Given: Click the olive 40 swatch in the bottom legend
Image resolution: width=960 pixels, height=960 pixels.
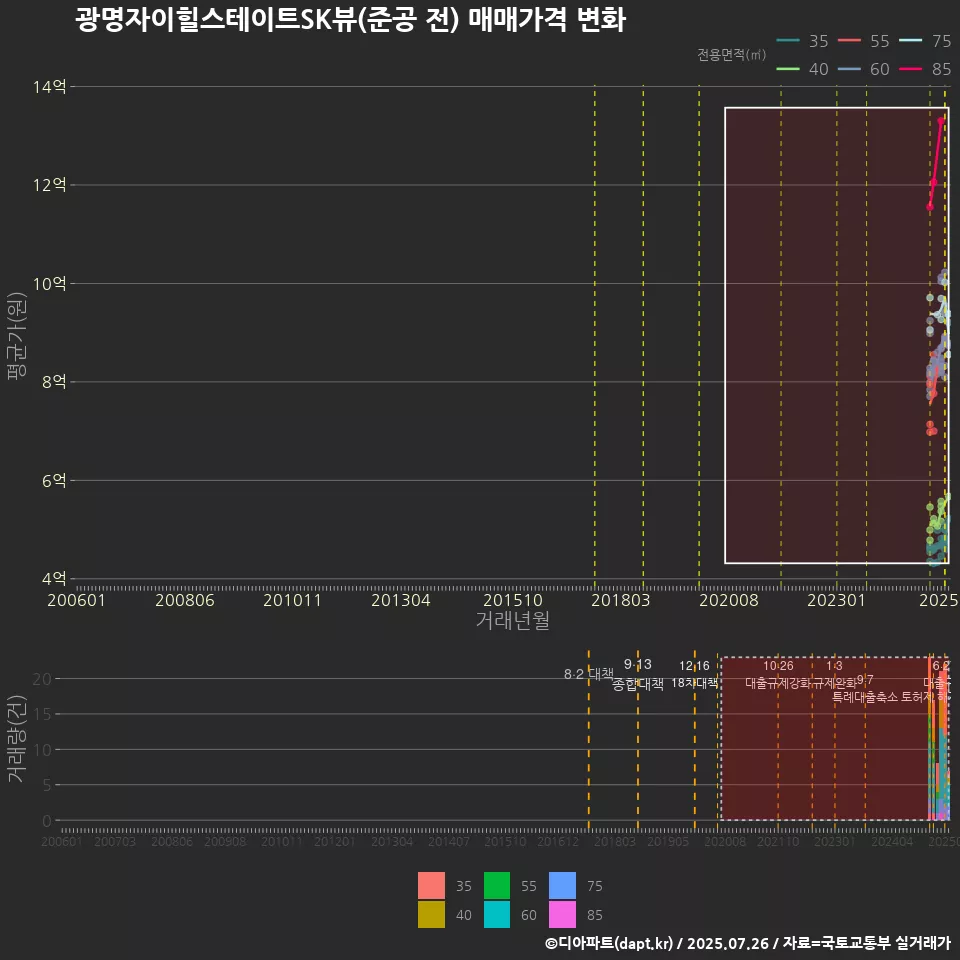Looking at the screenshot, I should [x=431, y=914].
